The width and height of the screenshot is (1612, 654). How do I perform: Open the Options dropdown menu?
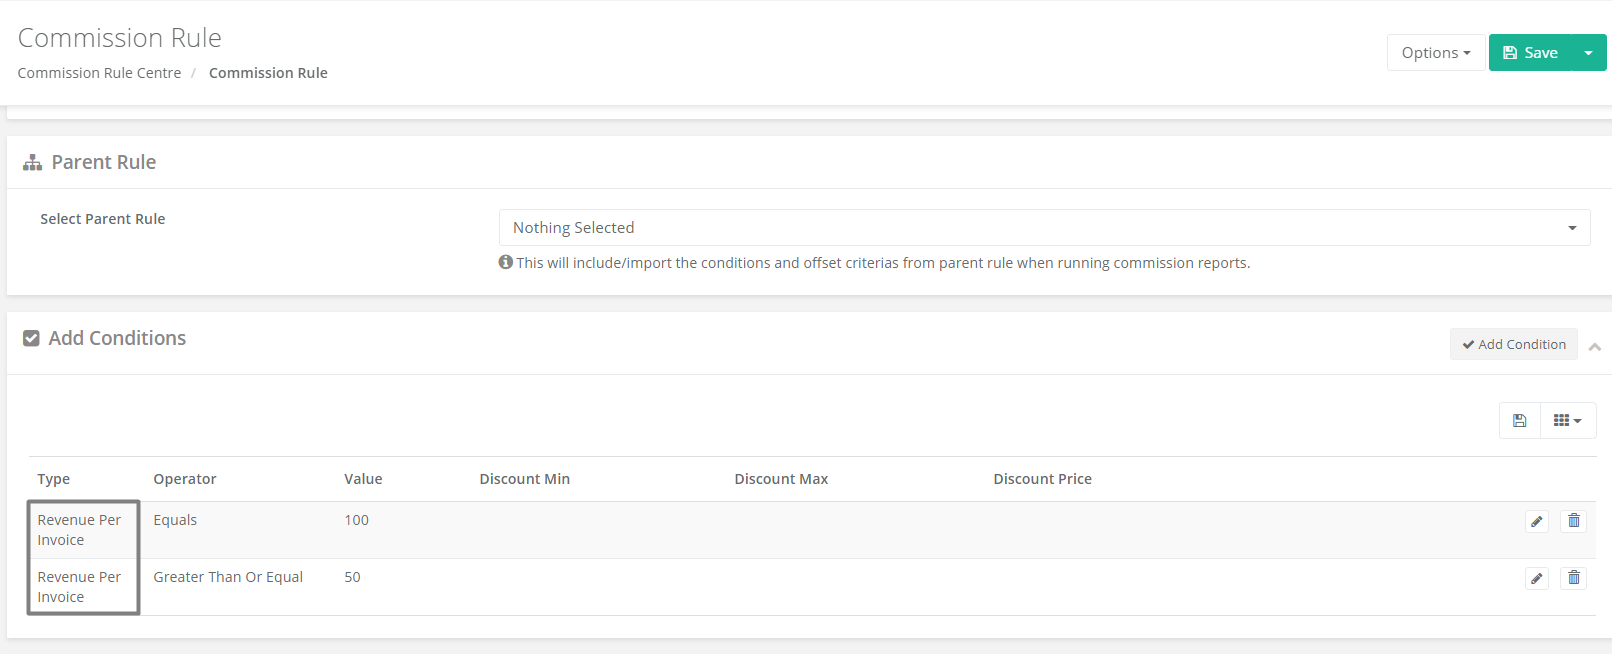pos(1436,53)
